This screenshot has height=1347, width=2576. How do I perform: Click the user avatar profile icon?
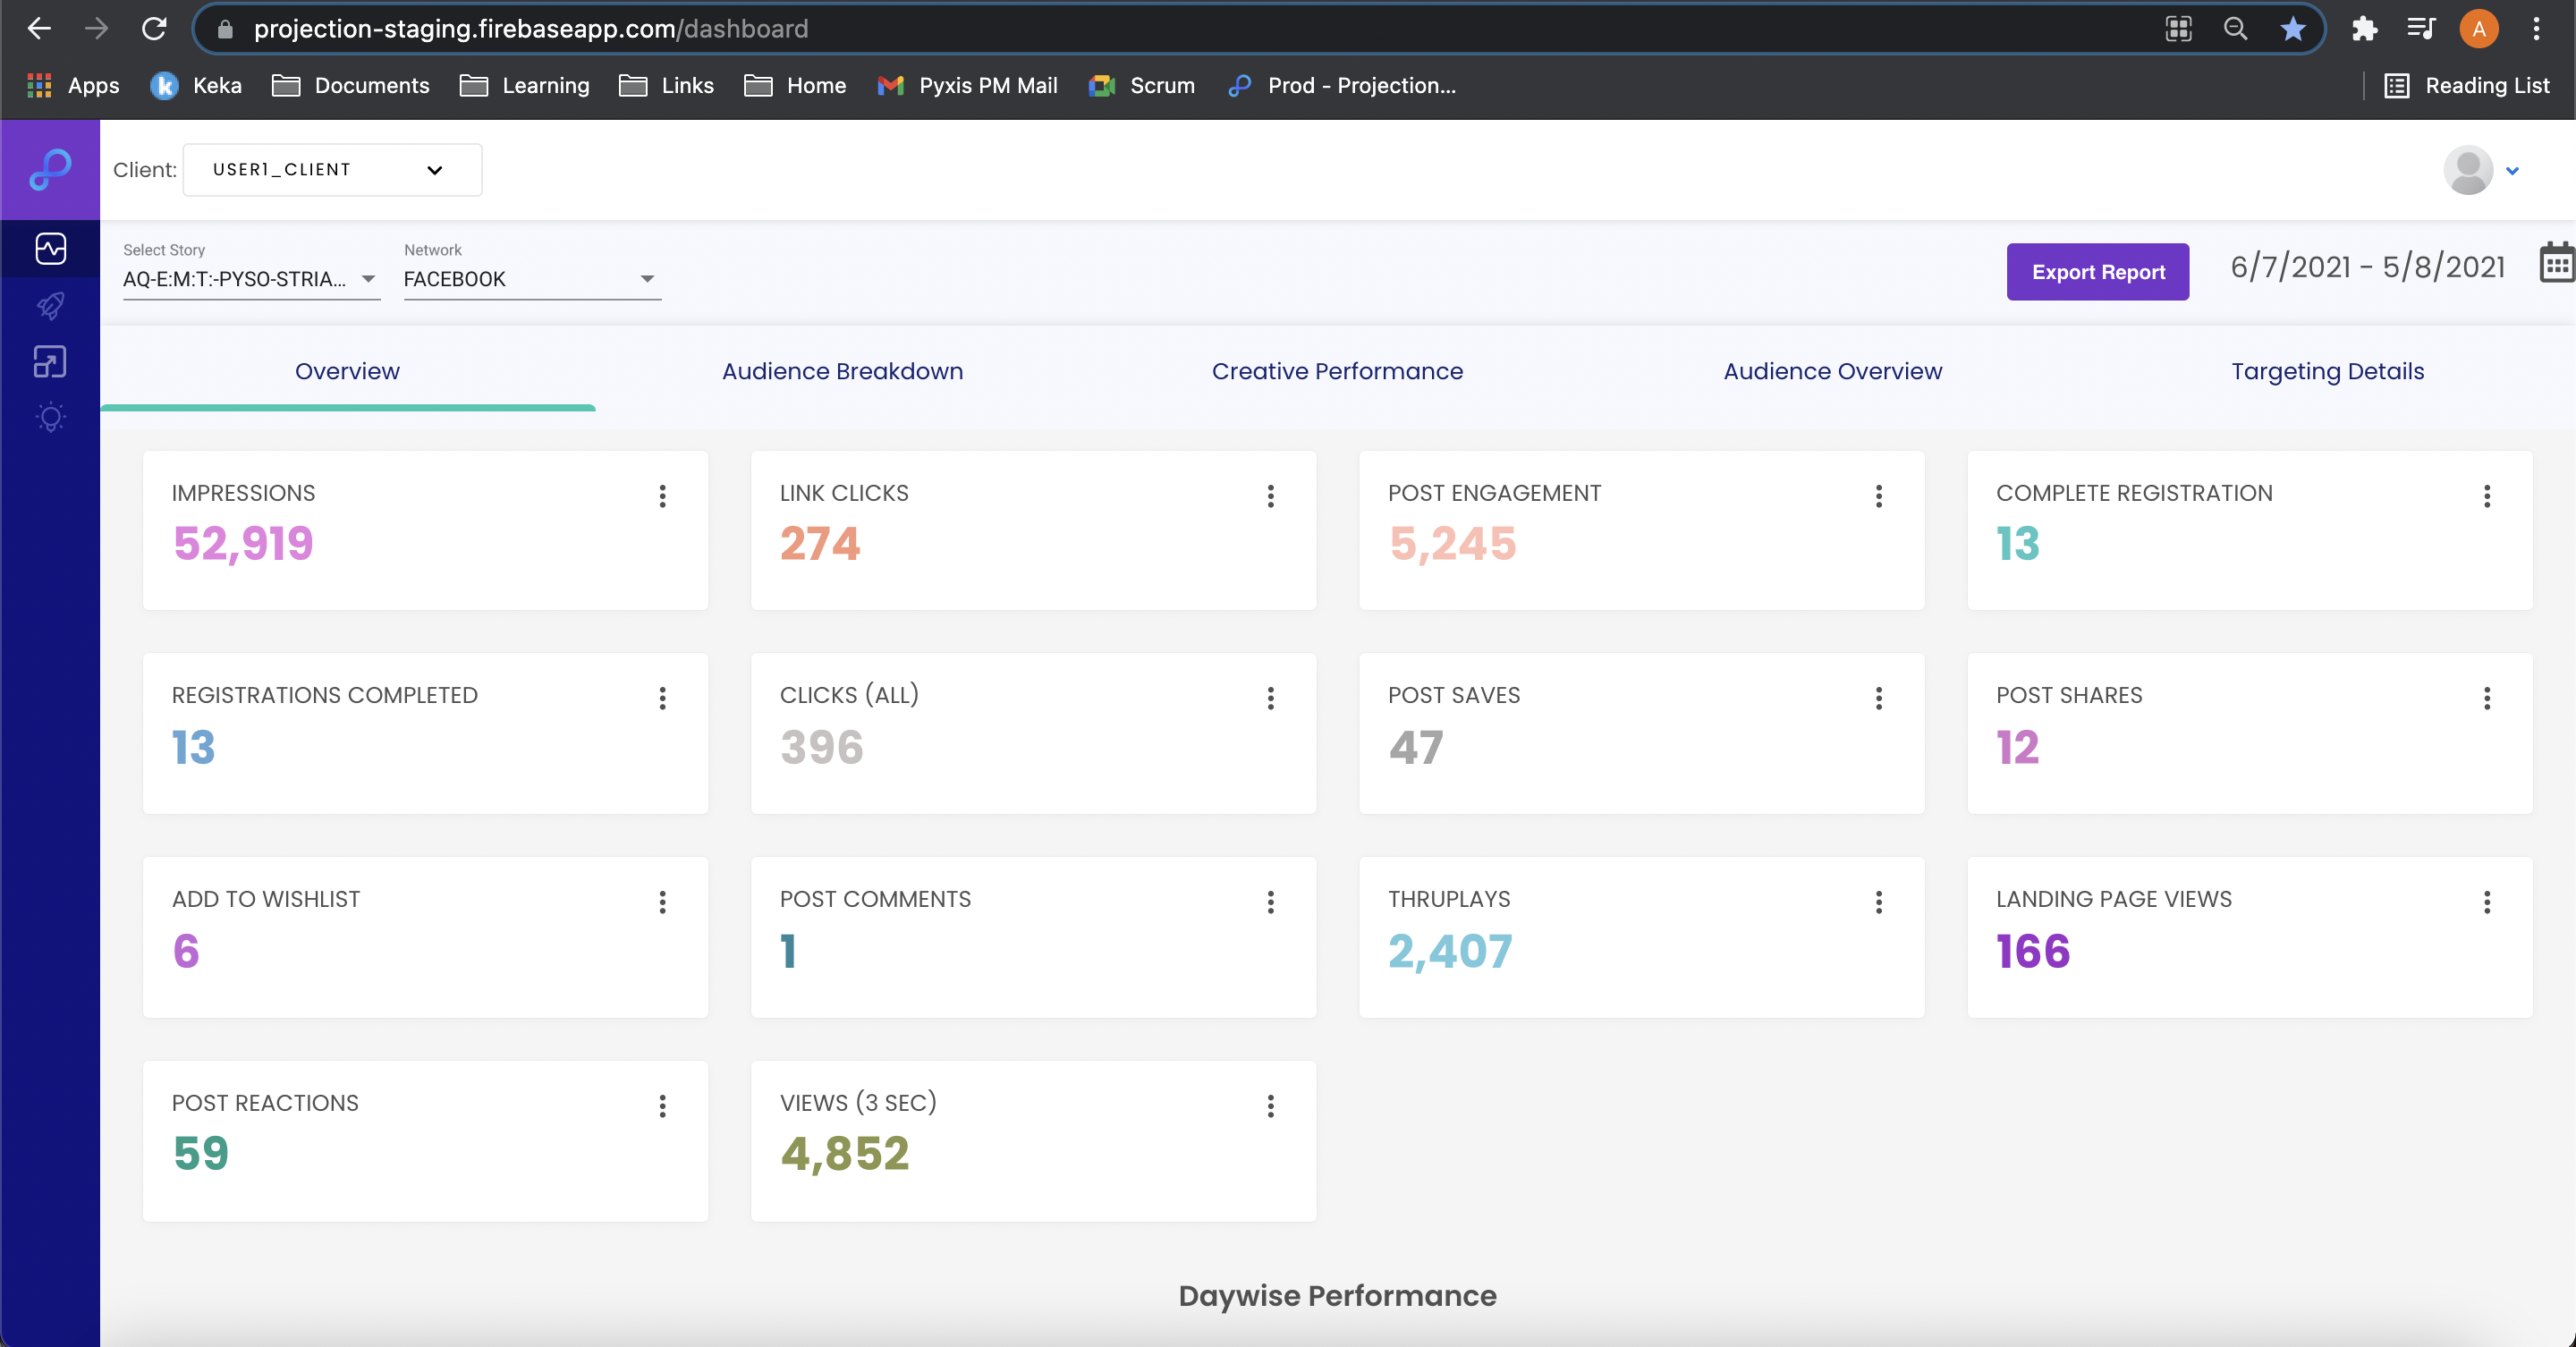pyautogui.click(x=2467, y=170)
